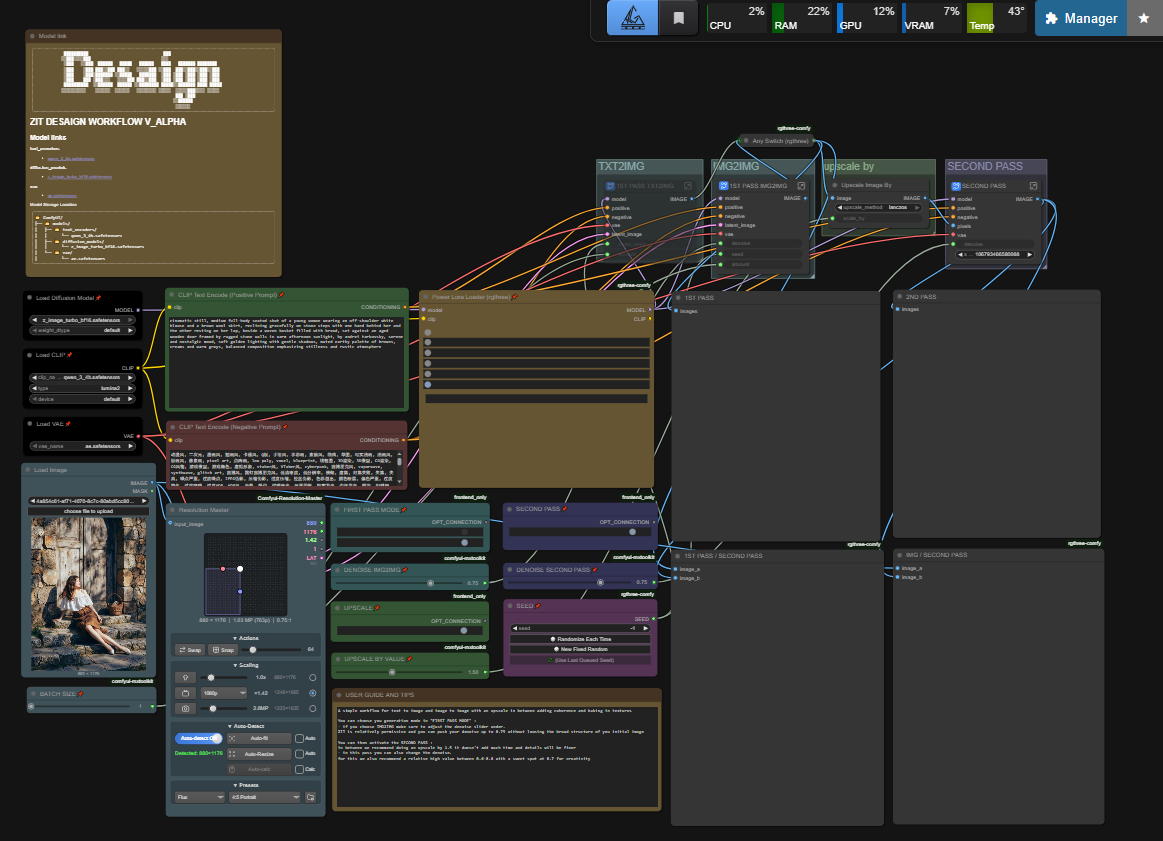Click the camera megapixel scaling icon
1163x841 pixels.
(x=185, y=707)
